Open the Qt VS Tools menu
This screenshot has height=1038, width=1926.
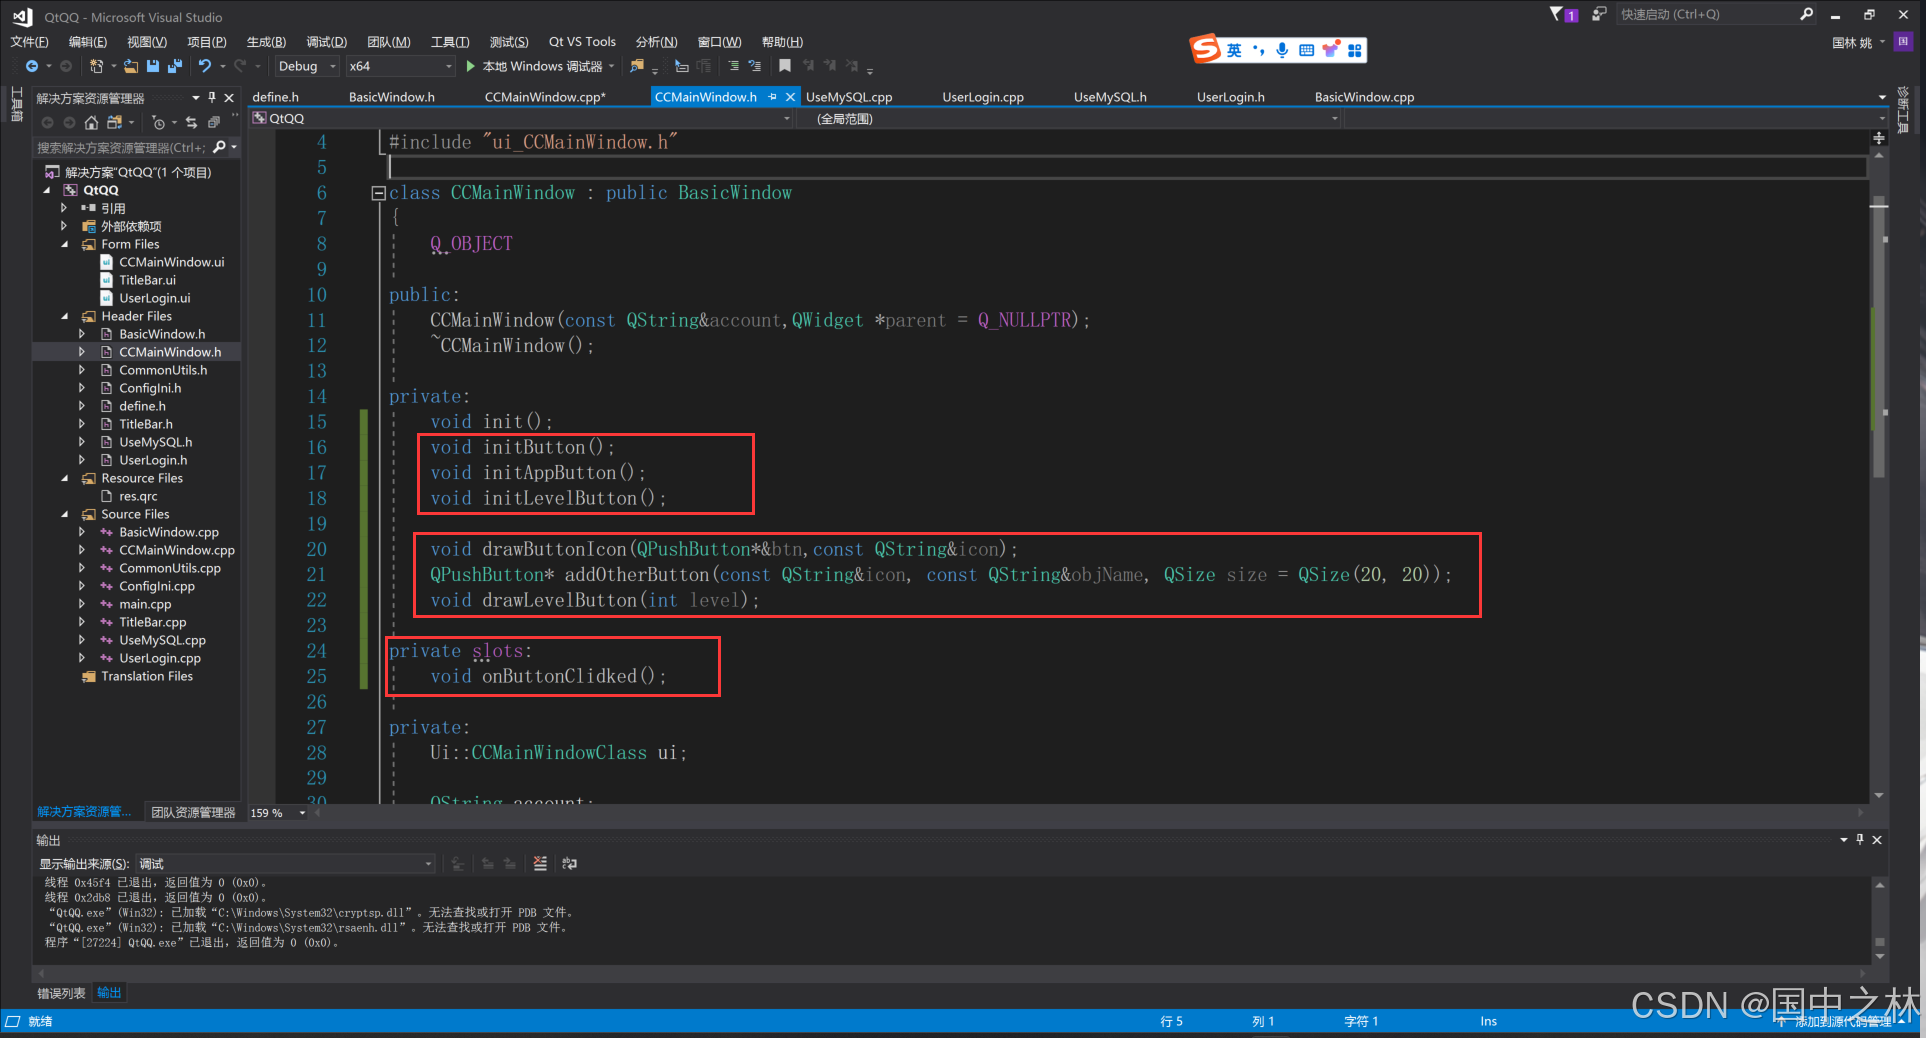click(x=582, y=41)
